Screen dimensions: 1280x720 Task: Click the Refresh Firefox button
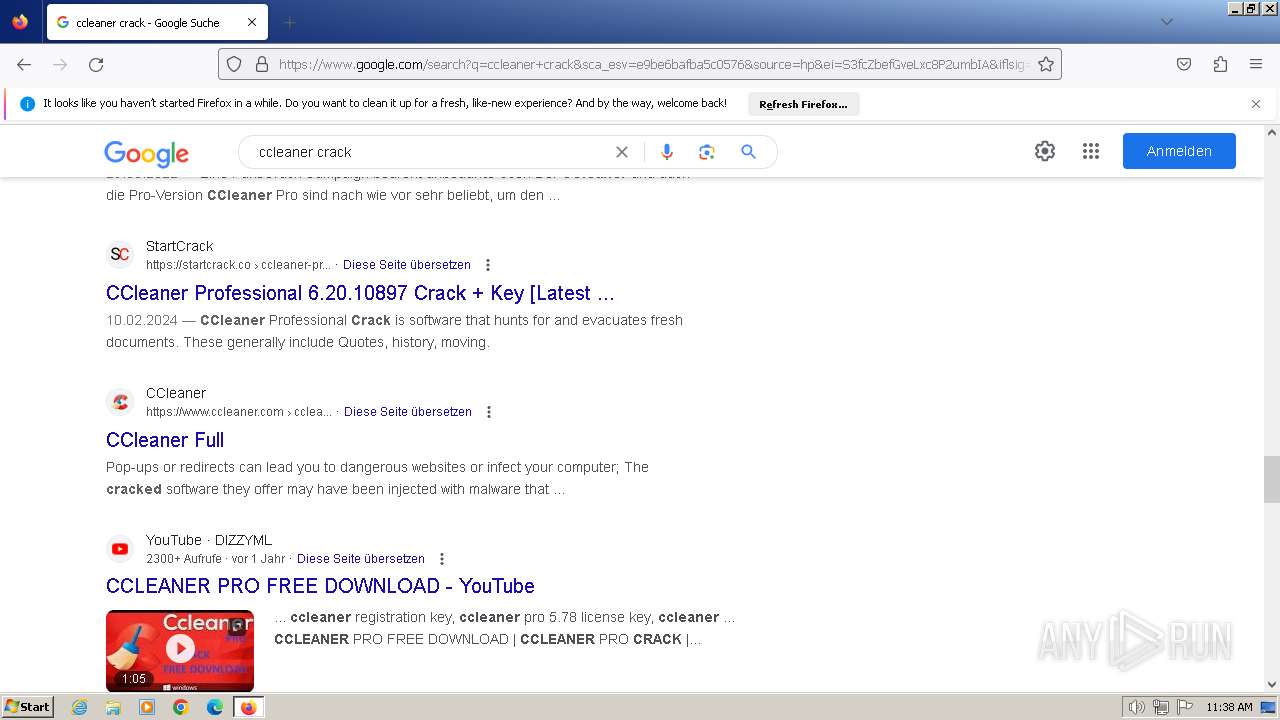coord(803,104)
